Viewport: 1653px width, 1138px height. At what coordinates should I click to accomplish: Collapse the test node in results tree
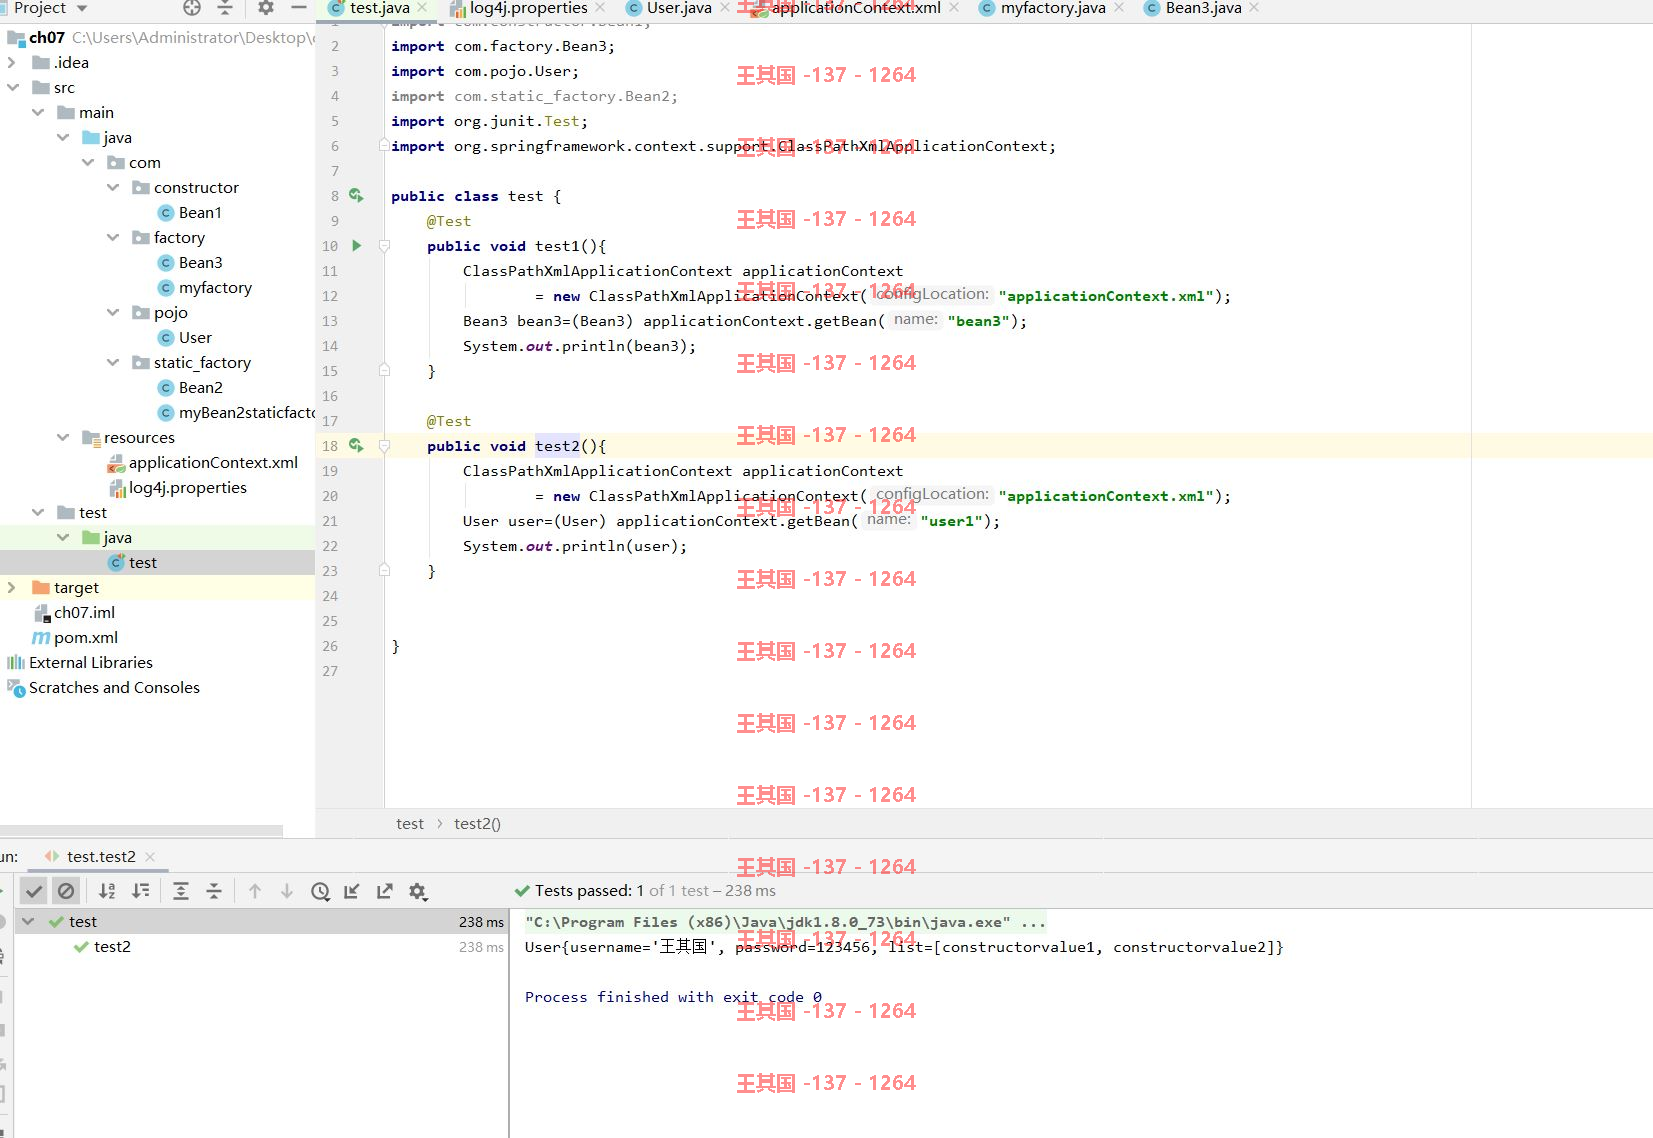tap(28, 921)
